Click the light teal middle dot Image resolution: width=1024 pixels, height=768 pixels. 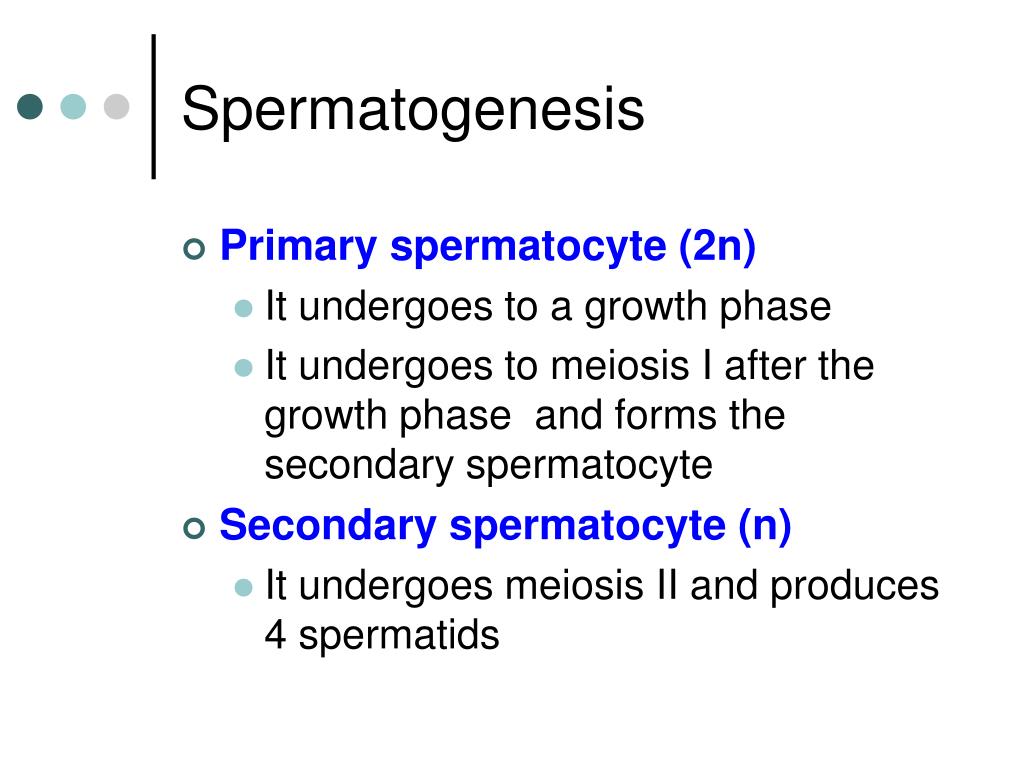point(73,106)
